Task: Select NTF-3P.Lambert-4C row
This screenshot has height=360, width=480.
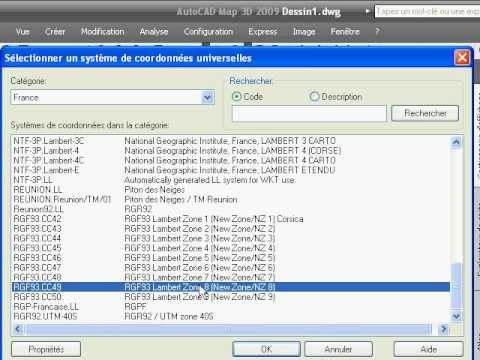Action: coord(231,160)
